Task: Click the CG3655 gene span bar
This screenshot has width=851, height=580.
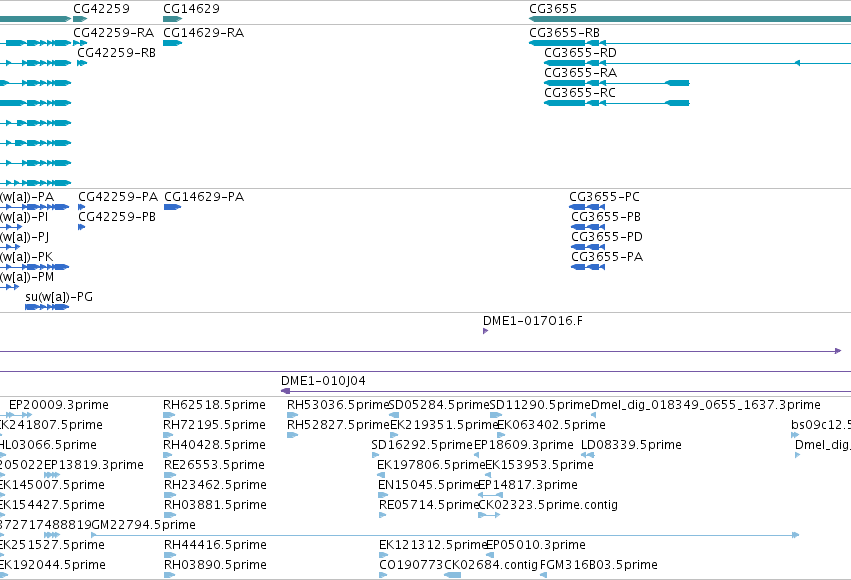Action: 690,19
